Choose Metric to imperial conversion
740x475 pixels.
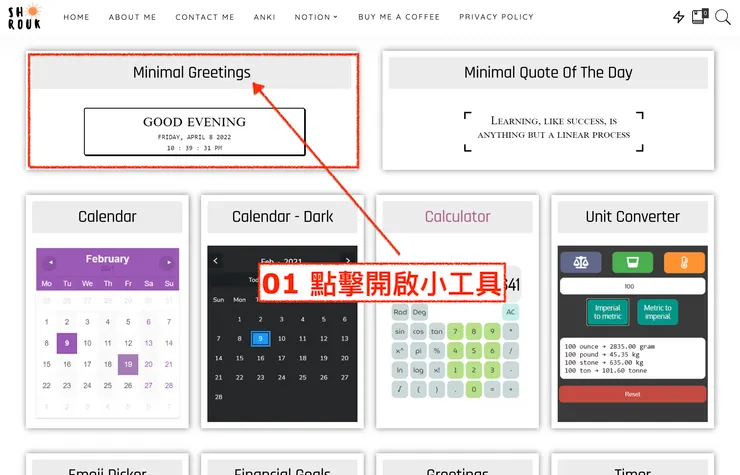point(657,312)
